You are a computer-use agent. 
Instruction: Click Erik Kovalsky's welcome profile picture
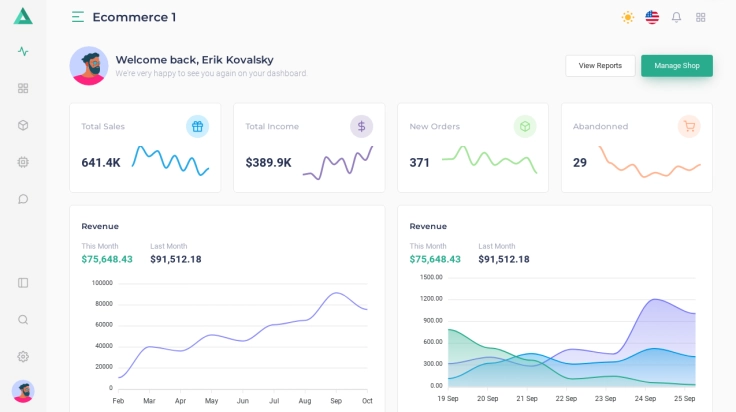click(89, 66)
